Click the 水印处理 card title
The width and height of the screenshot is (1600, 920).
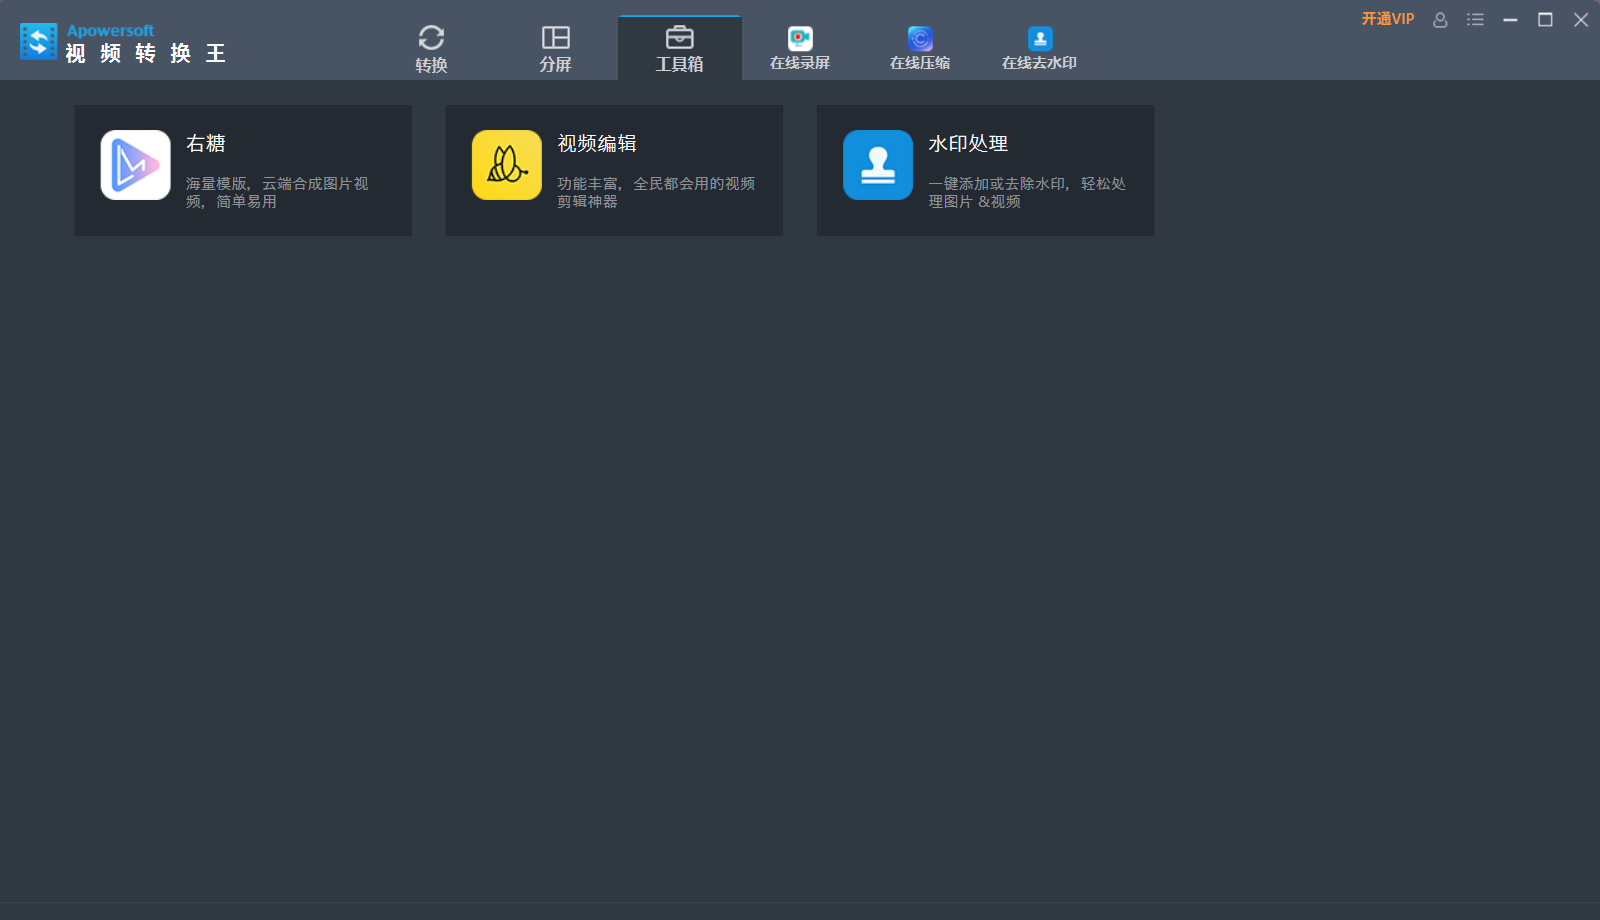click(x=968, y=144)
